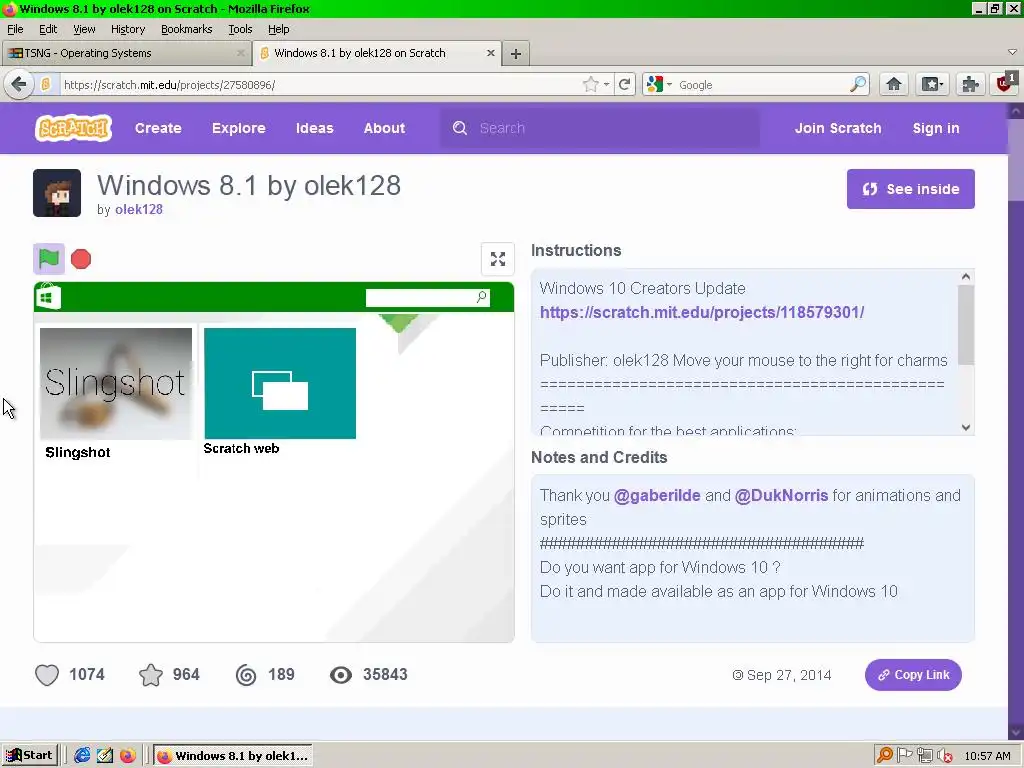The height and width of the screenshot is (768, 1024).
Task: Close the Windows 8.1 Scratch tab
Action: click(x=490, y=53)
